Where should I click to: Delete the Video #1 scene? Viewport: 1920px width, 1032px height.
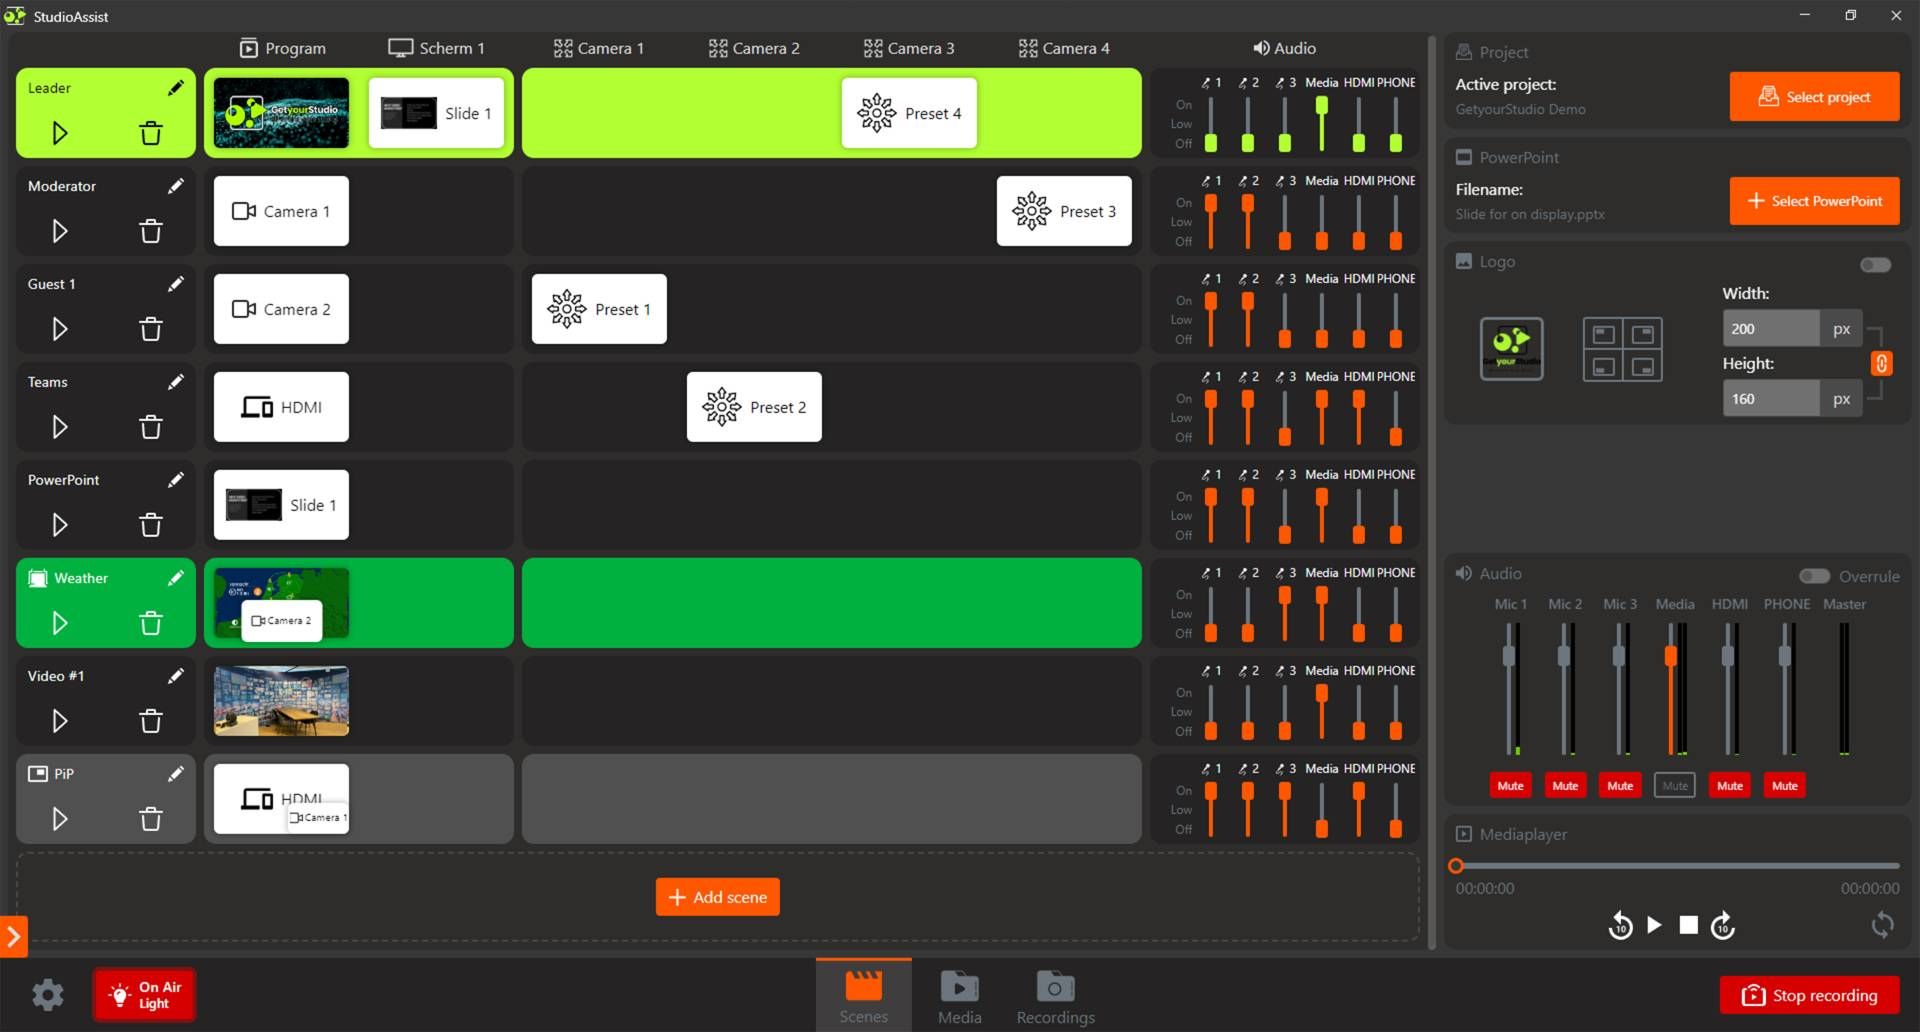(x=151, y=721)
